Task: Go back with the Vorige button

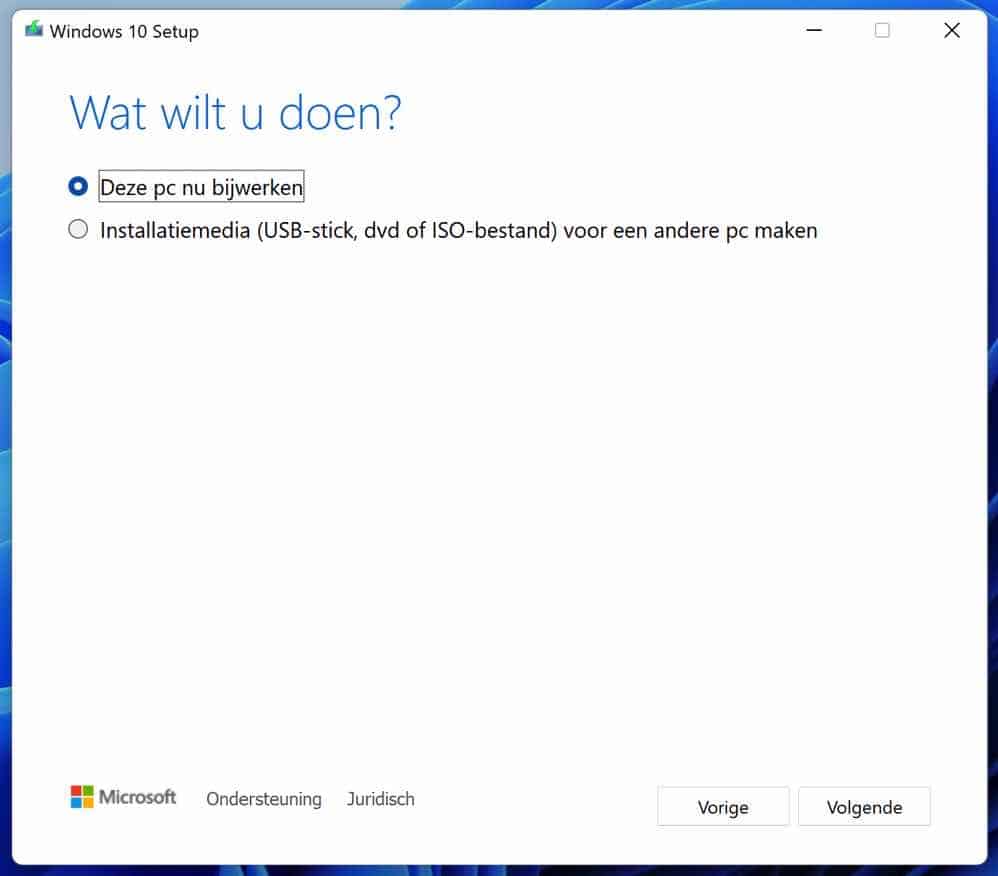Action: pyautogui.click(x=723, y=807)
